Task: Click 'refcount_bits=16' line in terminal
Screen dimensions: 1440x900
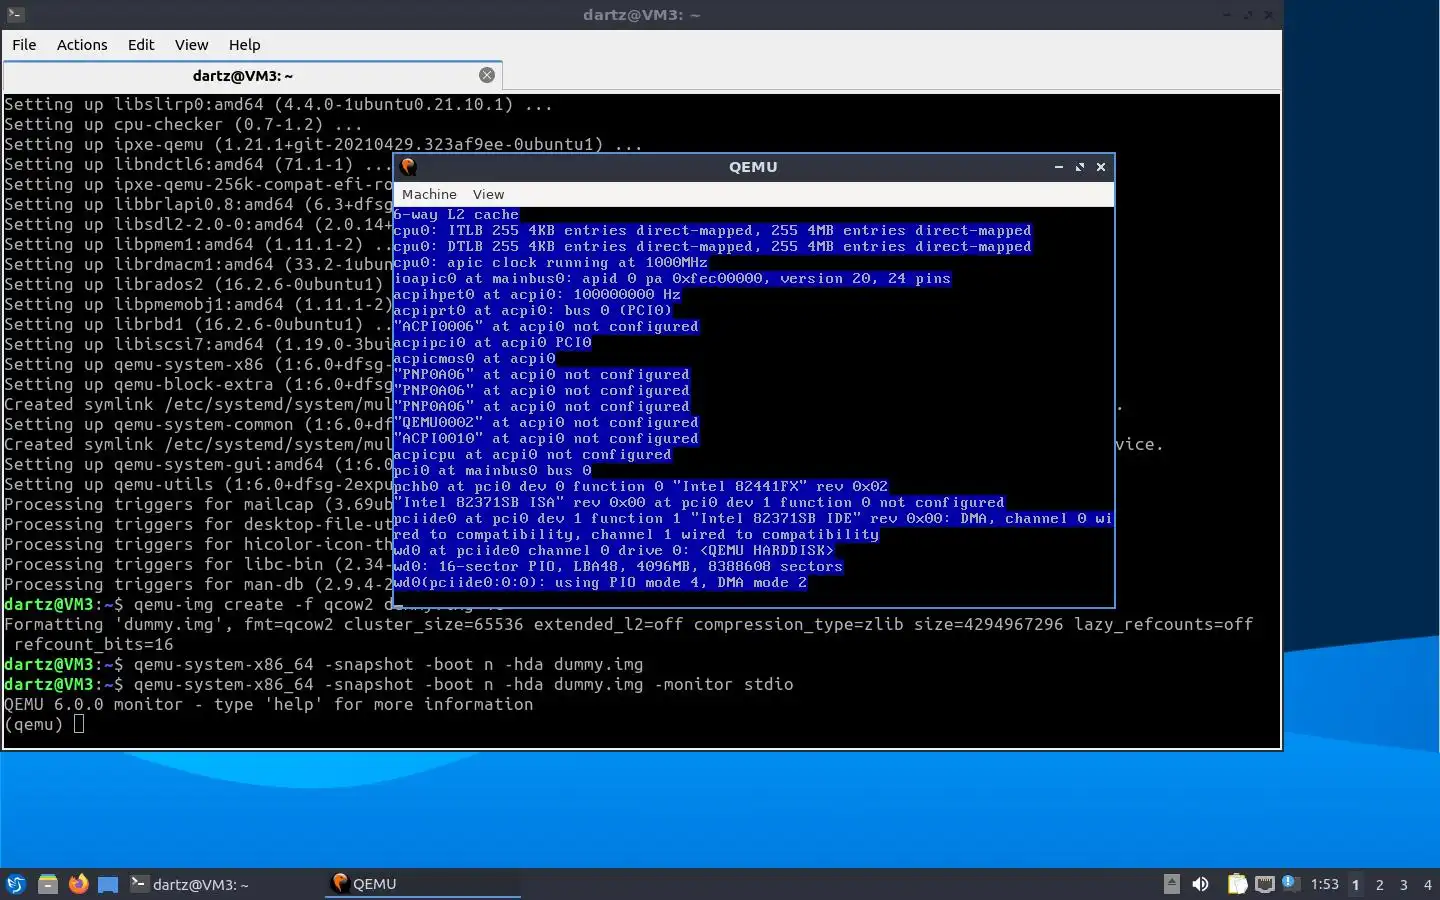Action: point(93,644)
